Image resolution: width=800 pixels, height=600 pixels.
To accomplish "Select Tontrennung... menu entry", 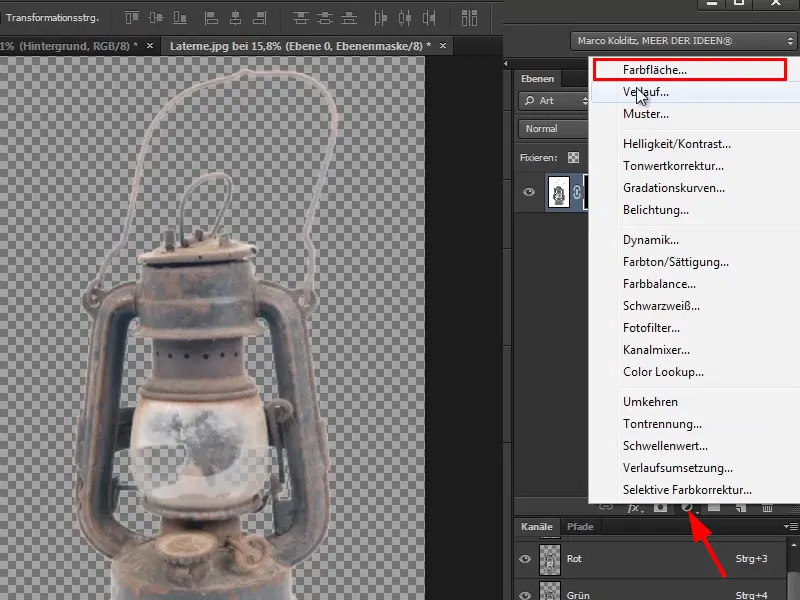I will [695, 423].
